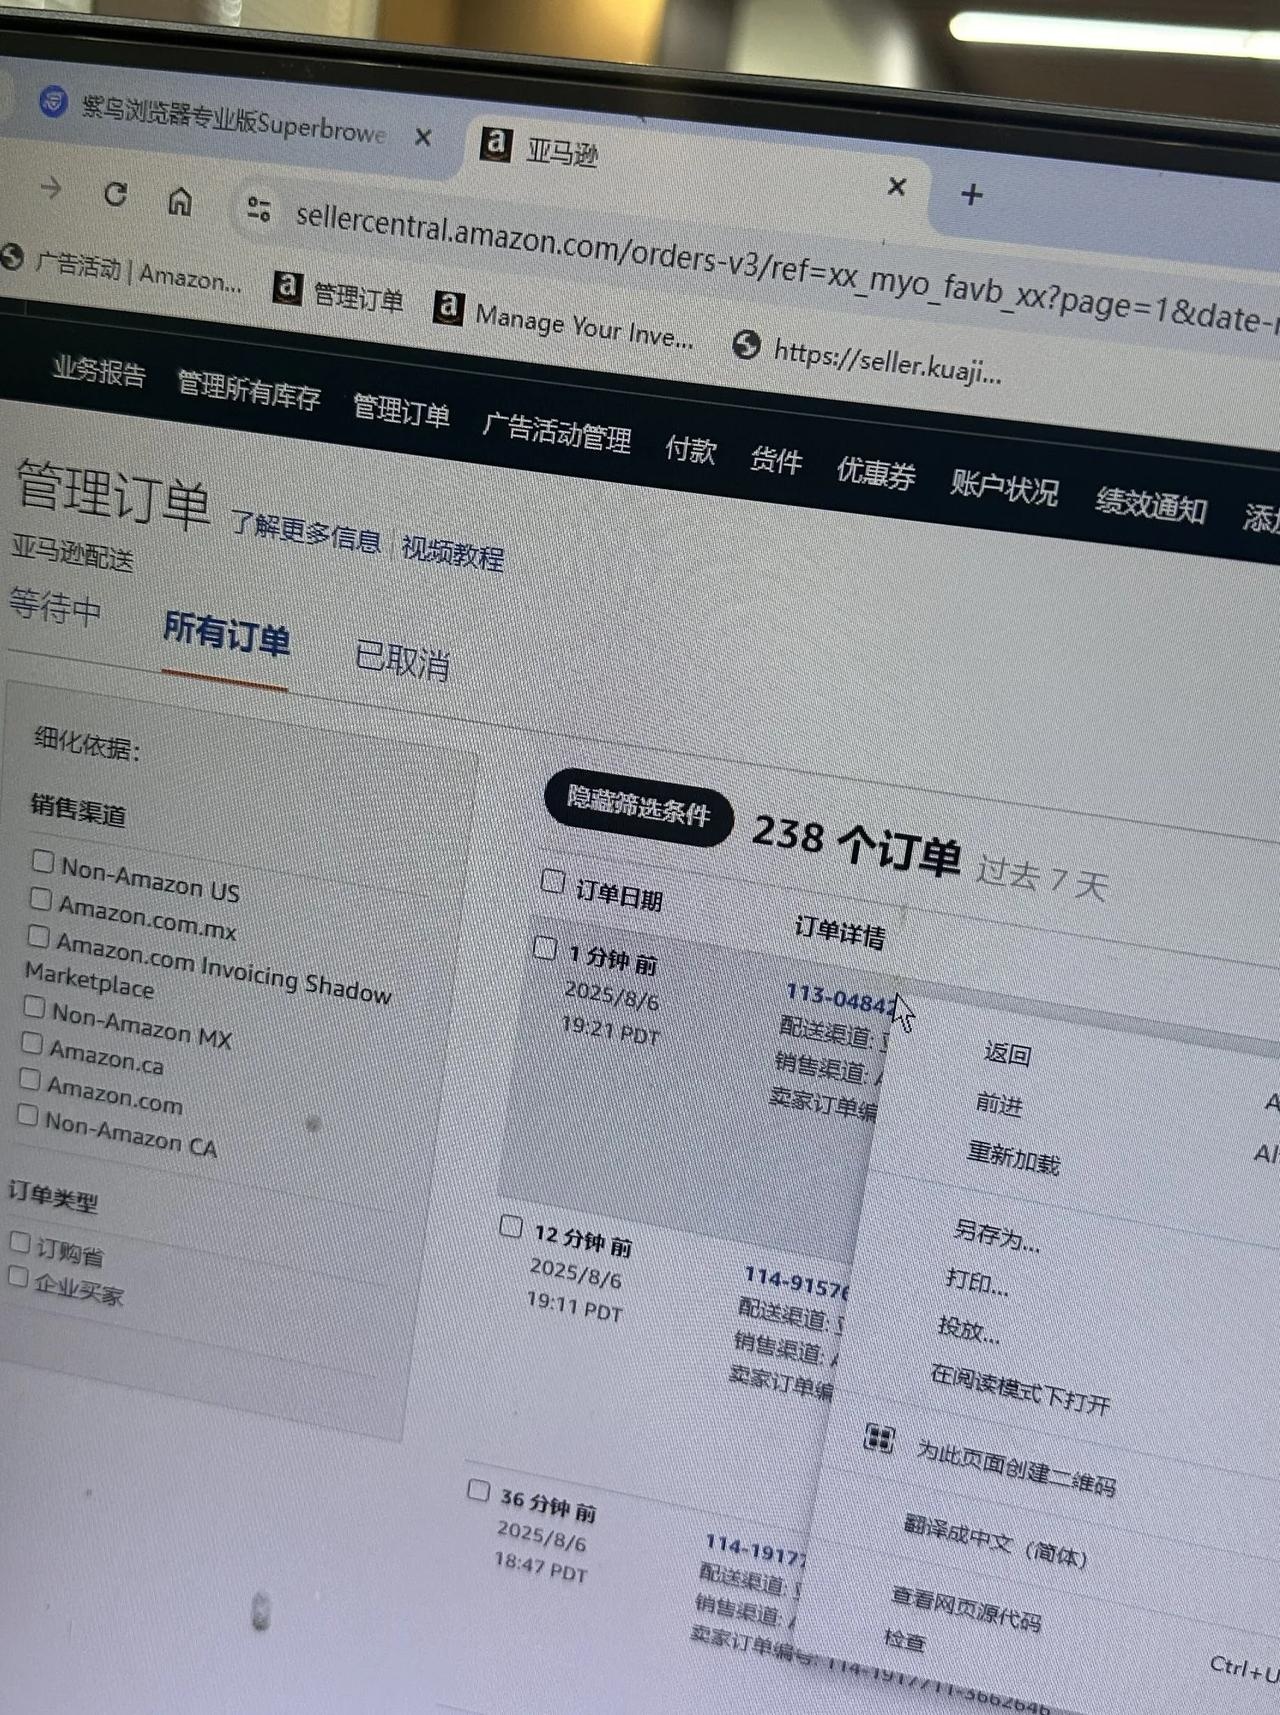Open 广告活动管理 in the navigation bar
This screenshot has width=1280, height=1715.
pos(557,431)
